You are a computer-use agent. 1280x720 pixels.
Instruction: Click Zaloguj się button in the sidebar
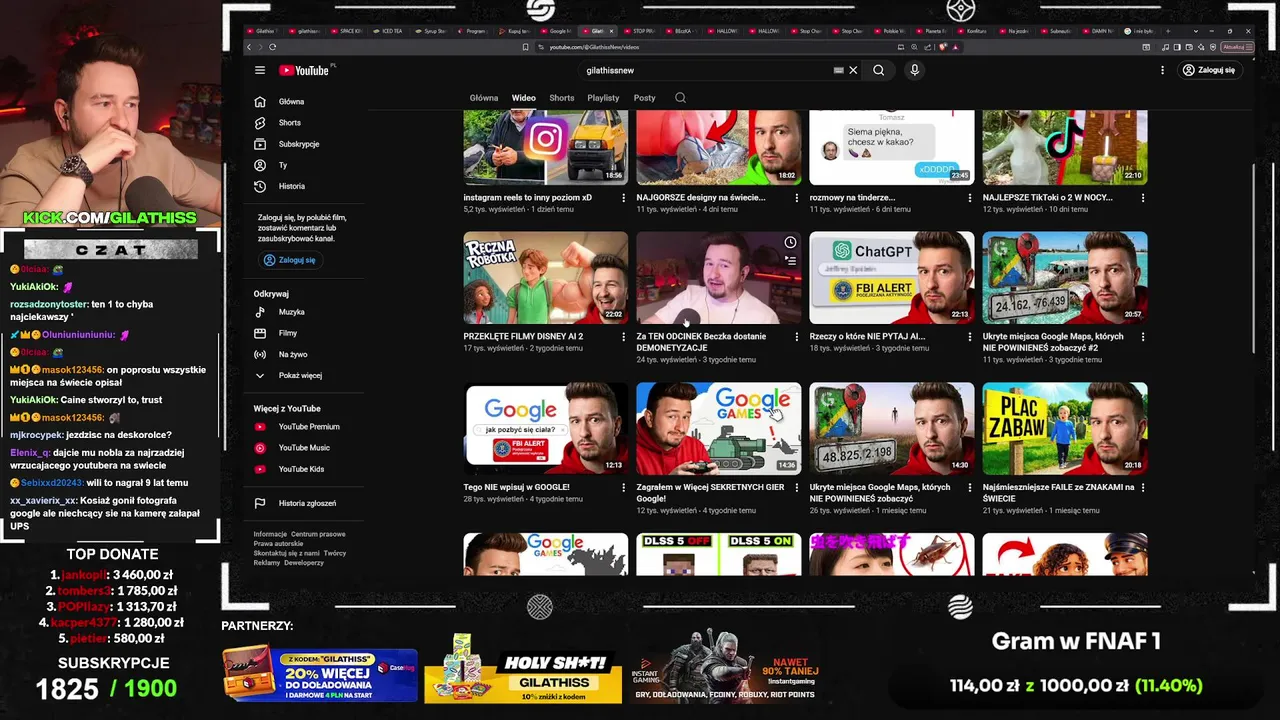(289, 260)
